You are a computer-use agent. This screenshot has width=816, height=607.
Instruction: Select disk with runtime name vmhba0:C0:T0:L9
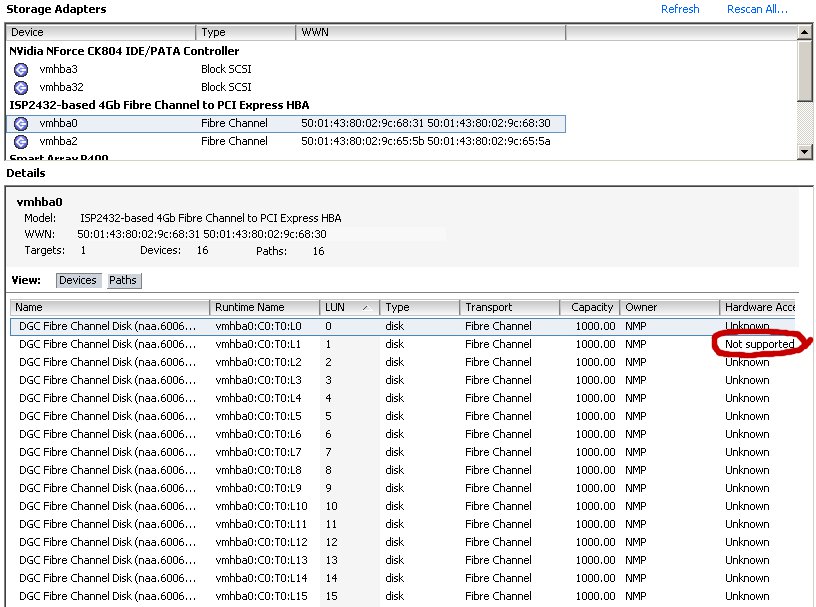[402, 488]
